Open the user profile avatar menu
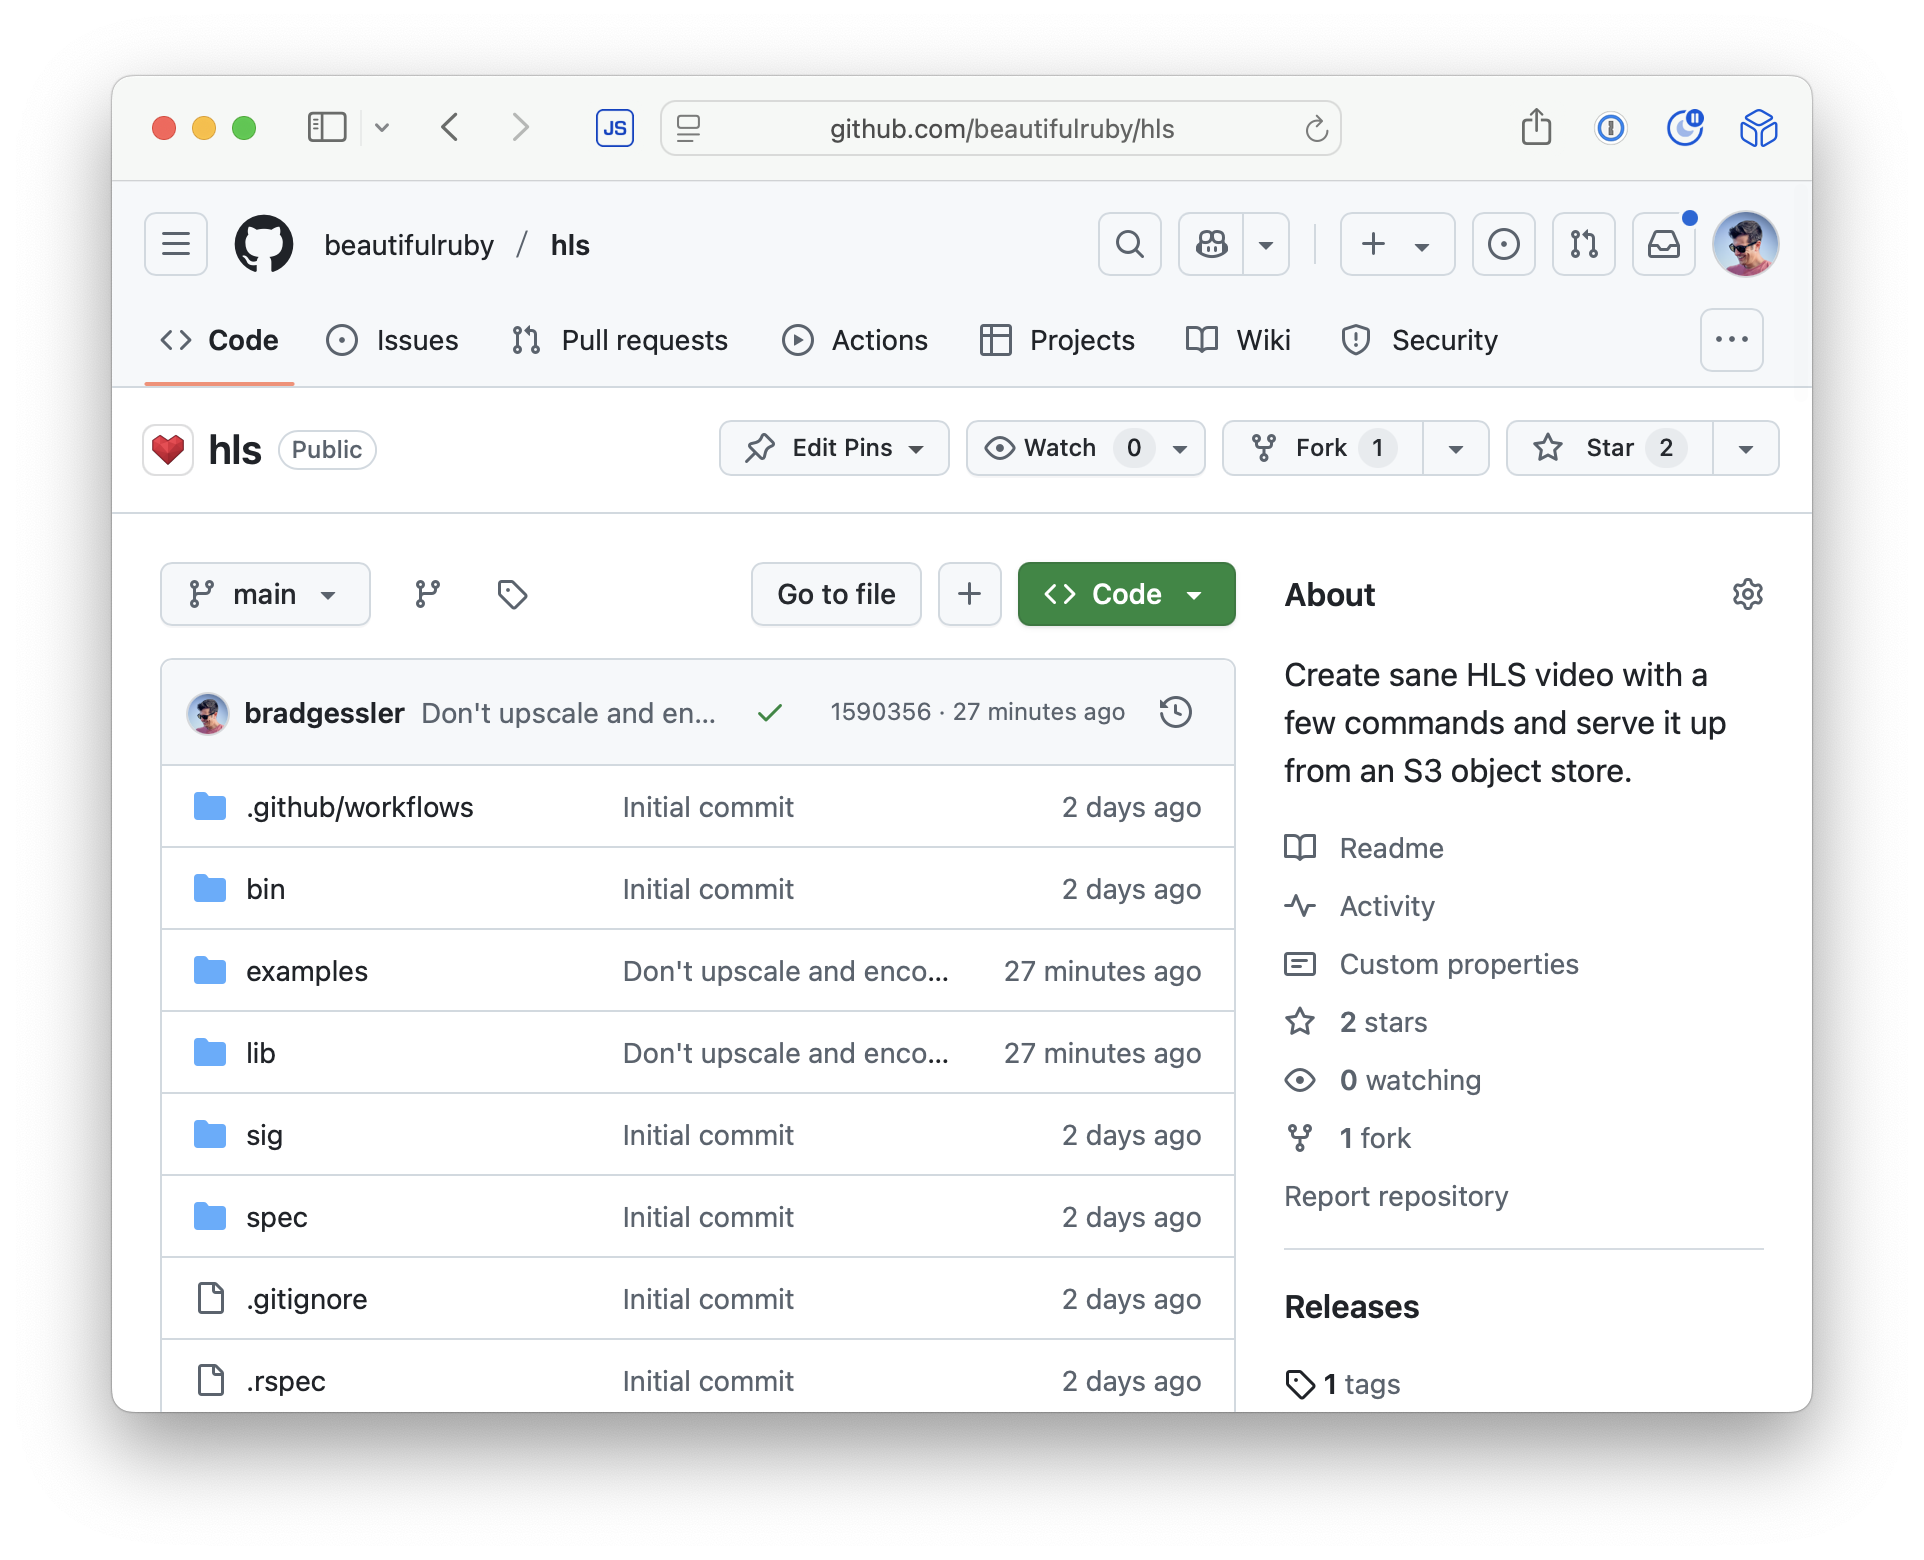The image size is (1924, 1560). pyautogui.click(x=1745, y=244)
